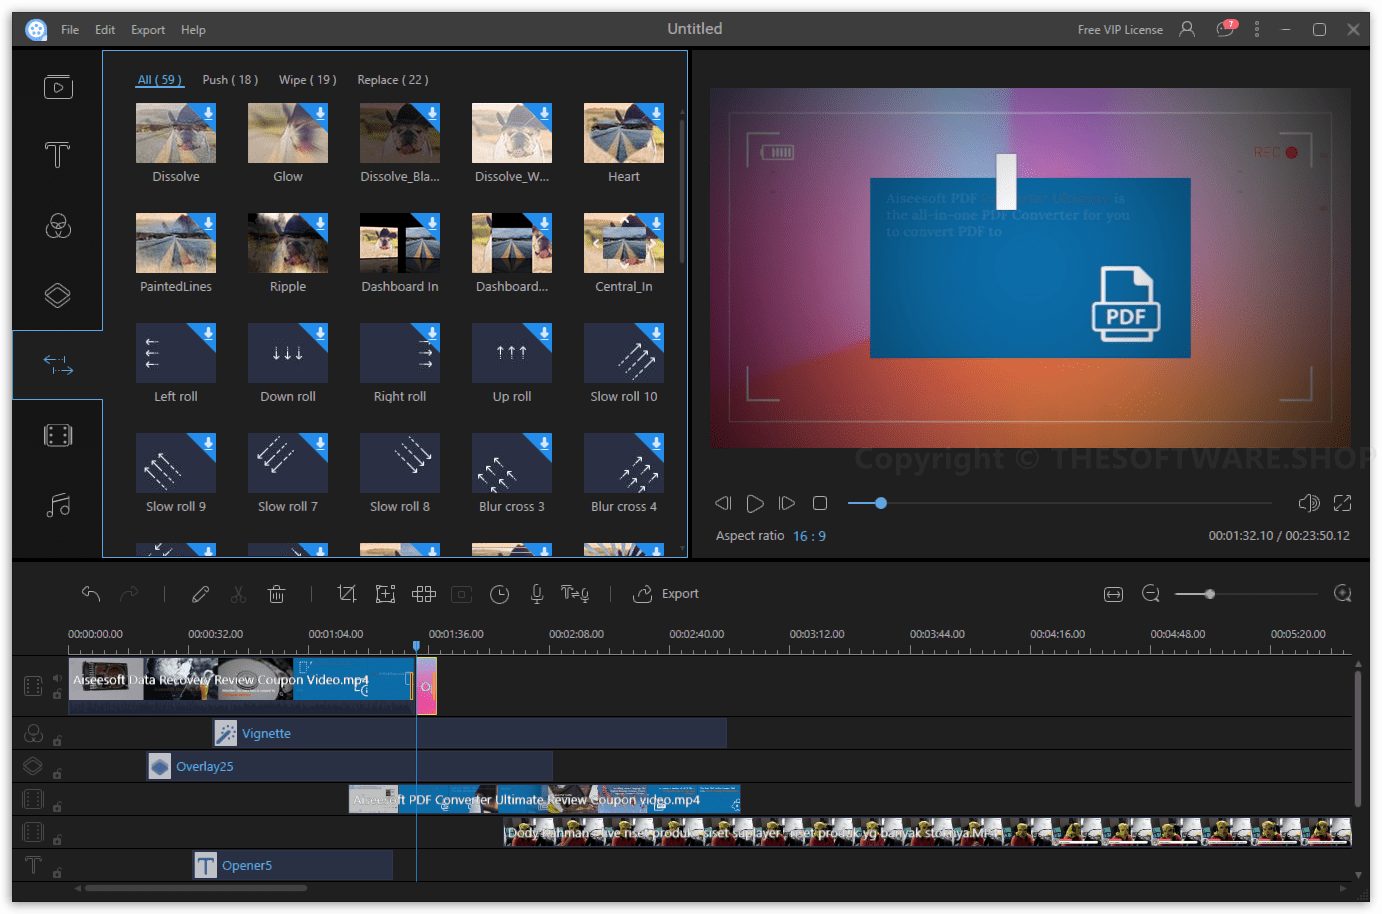Switch to the Wipe (19) transitions tab

pyautogui.click(x=307, y=79)
